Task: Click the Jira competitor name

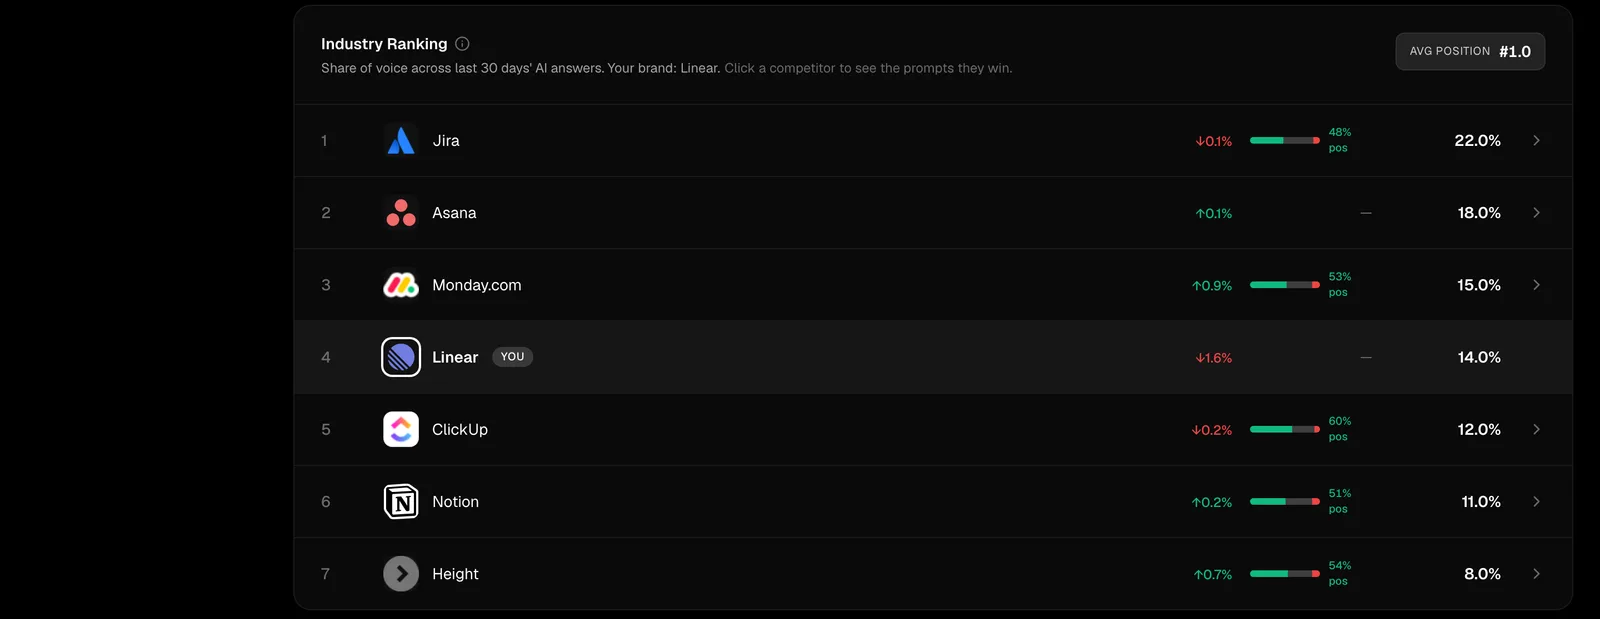Action: tap(446, 141)
